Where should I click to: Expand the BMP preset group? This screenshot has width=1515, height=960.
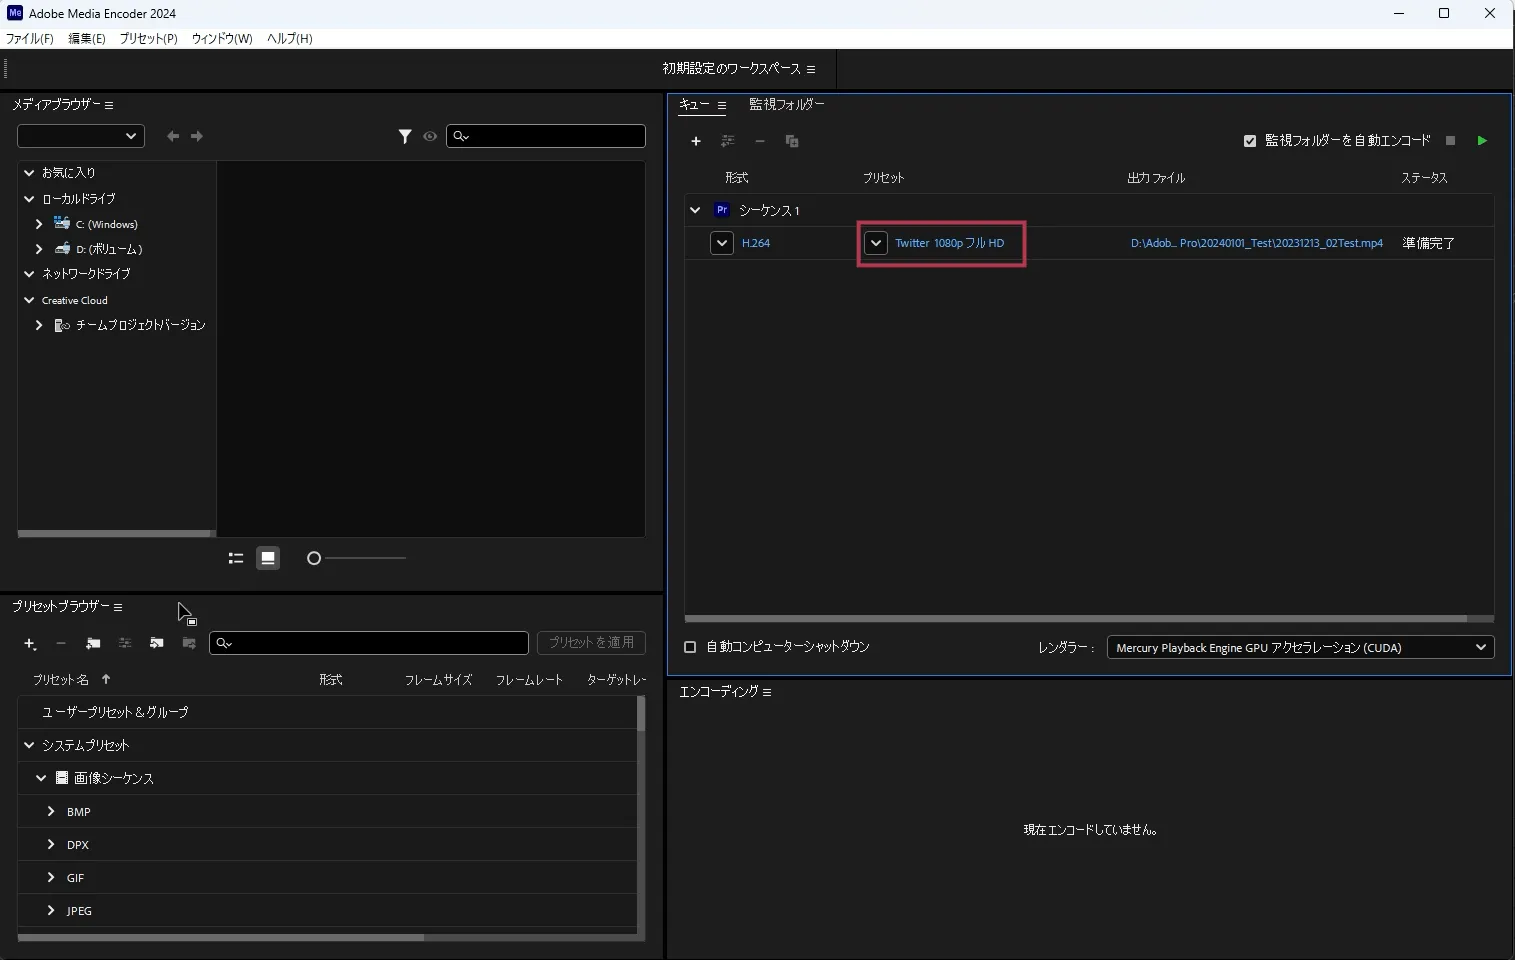[51, 811]
